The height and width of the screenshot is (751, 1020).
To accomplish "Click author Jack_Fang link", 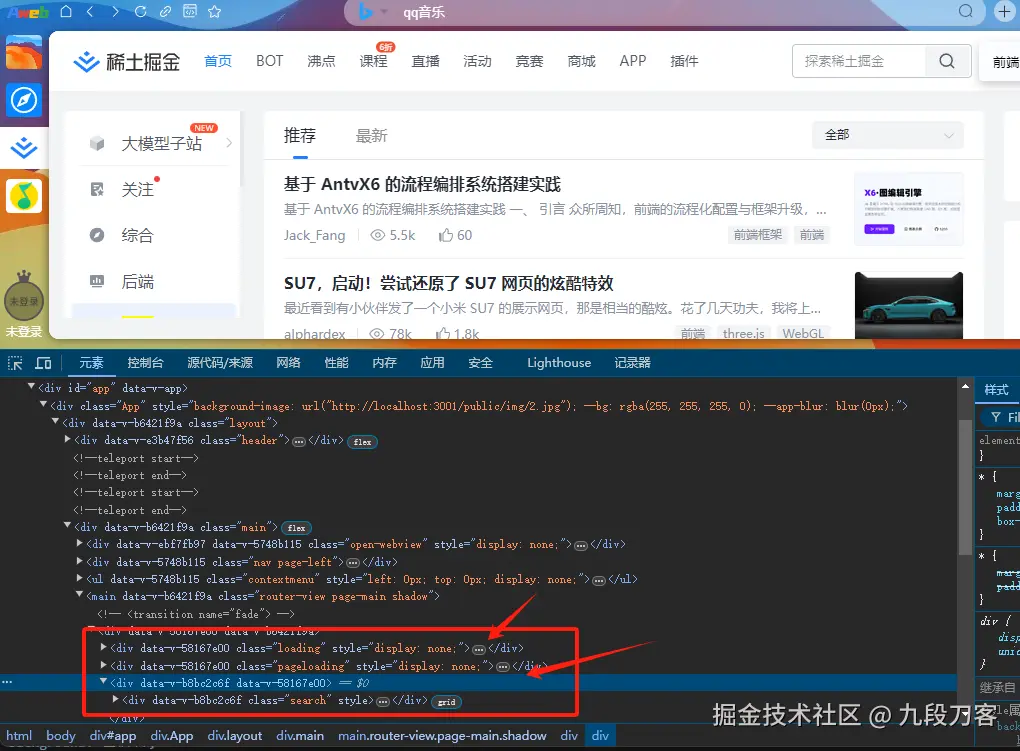I will coord(314,235).
